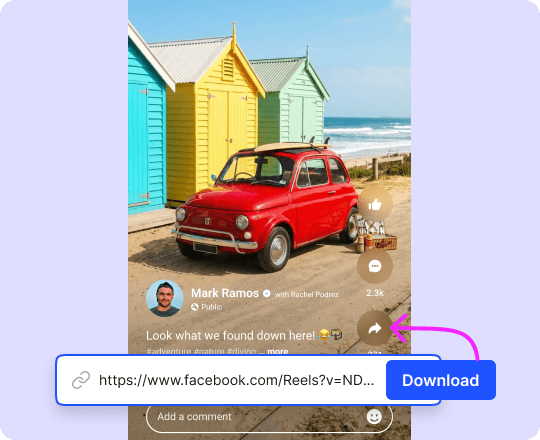Click the Public audience label
Image resolution: width=540 pixels, height=440 pixels.
212,307
